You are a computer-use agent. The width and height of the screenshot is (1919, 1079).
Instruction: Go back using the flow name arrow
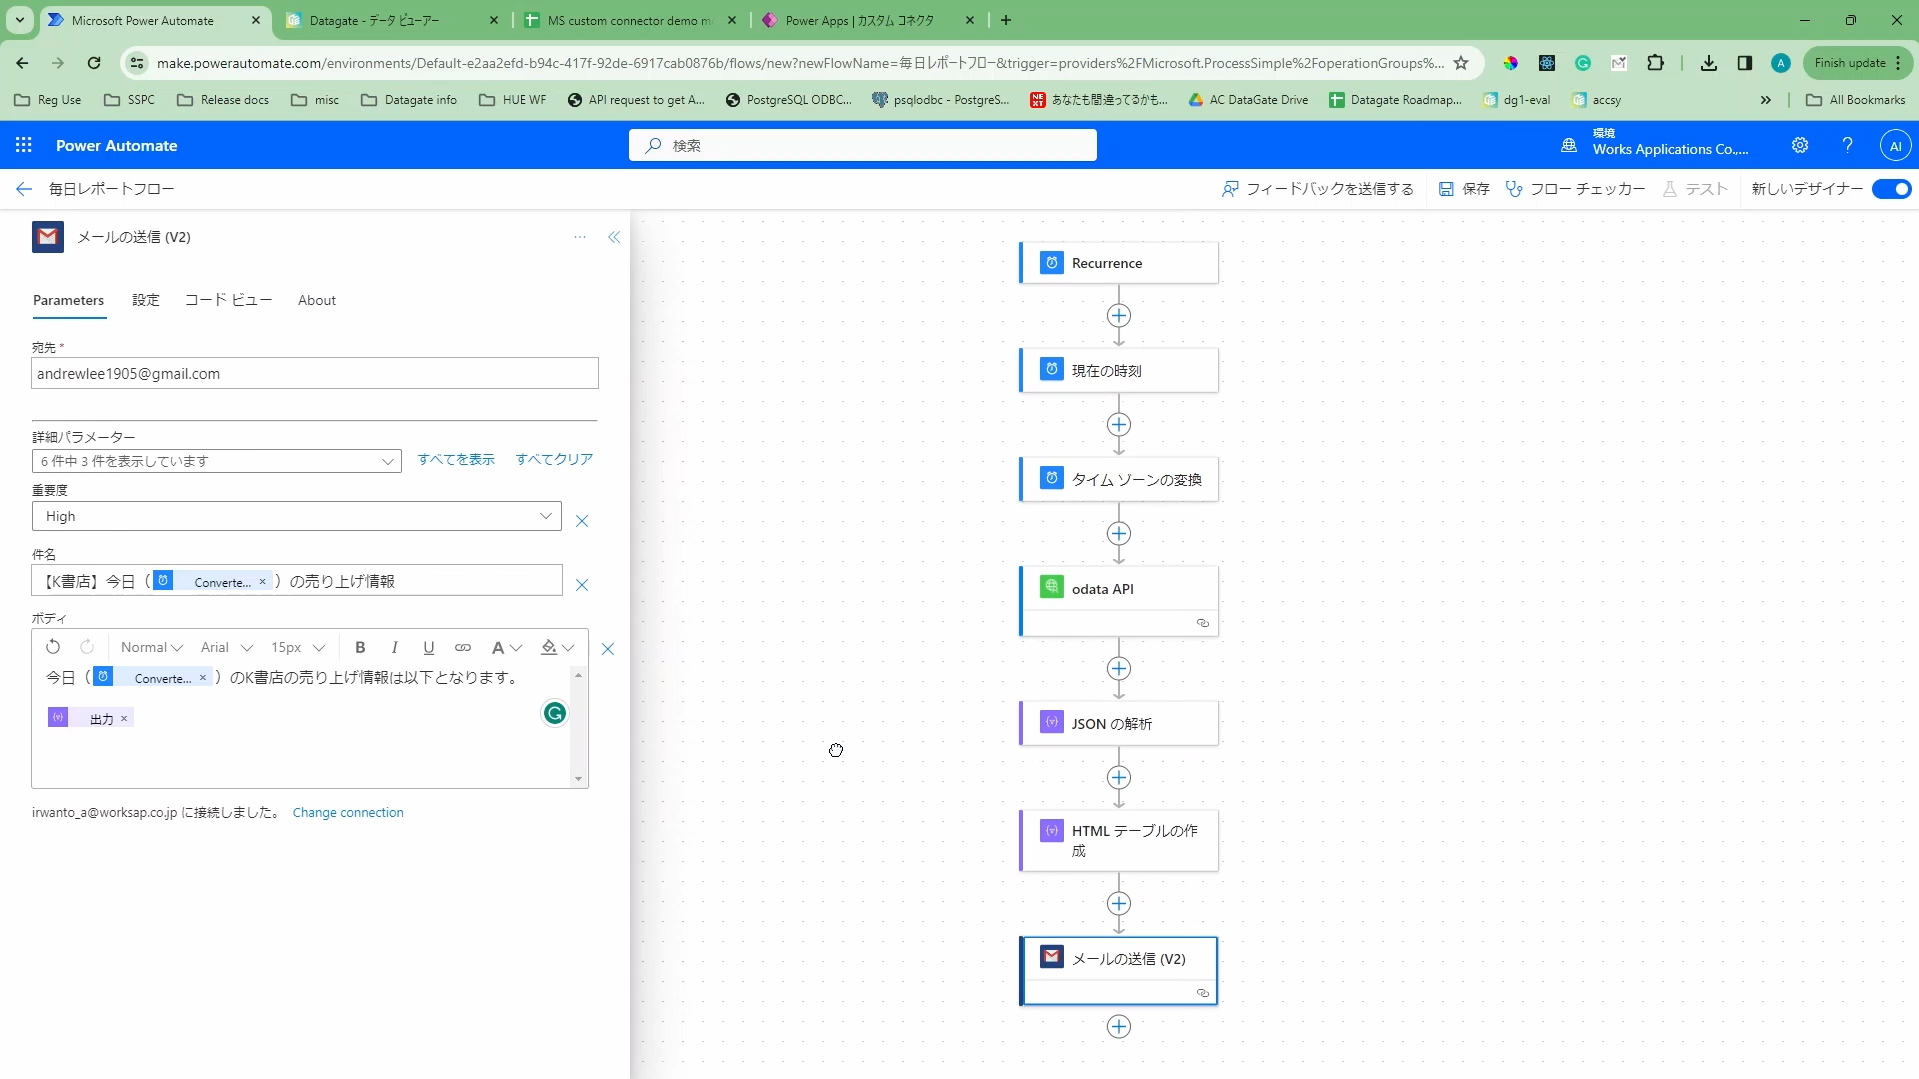(24, 189)
